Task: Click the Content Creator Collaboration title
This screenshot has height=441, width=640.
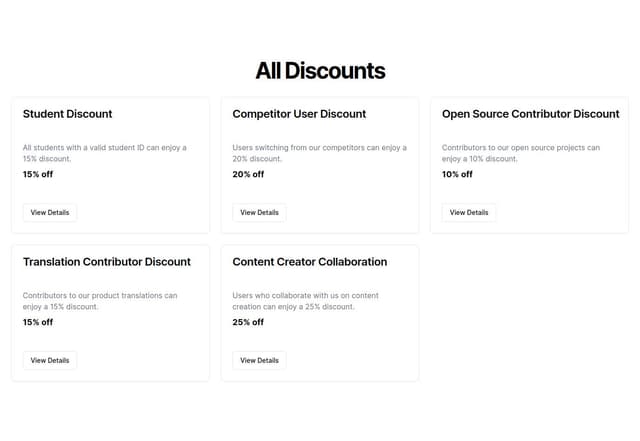Action: click(x=309, y=262)
